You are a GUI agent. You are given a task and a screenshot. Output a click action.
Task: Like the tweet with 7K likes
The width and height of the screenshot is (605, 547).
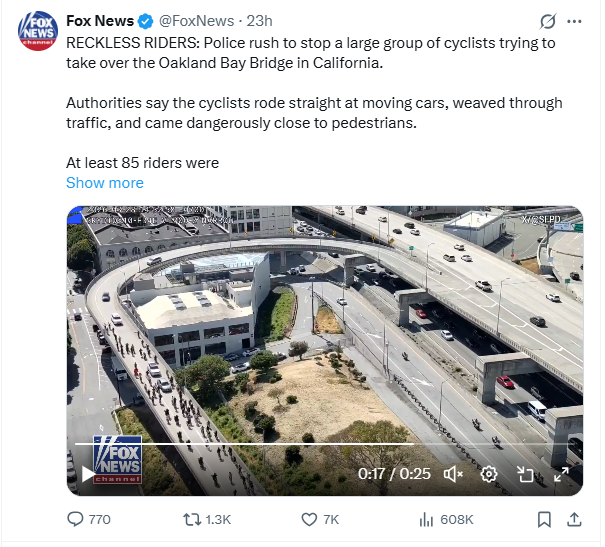point(320,519)
